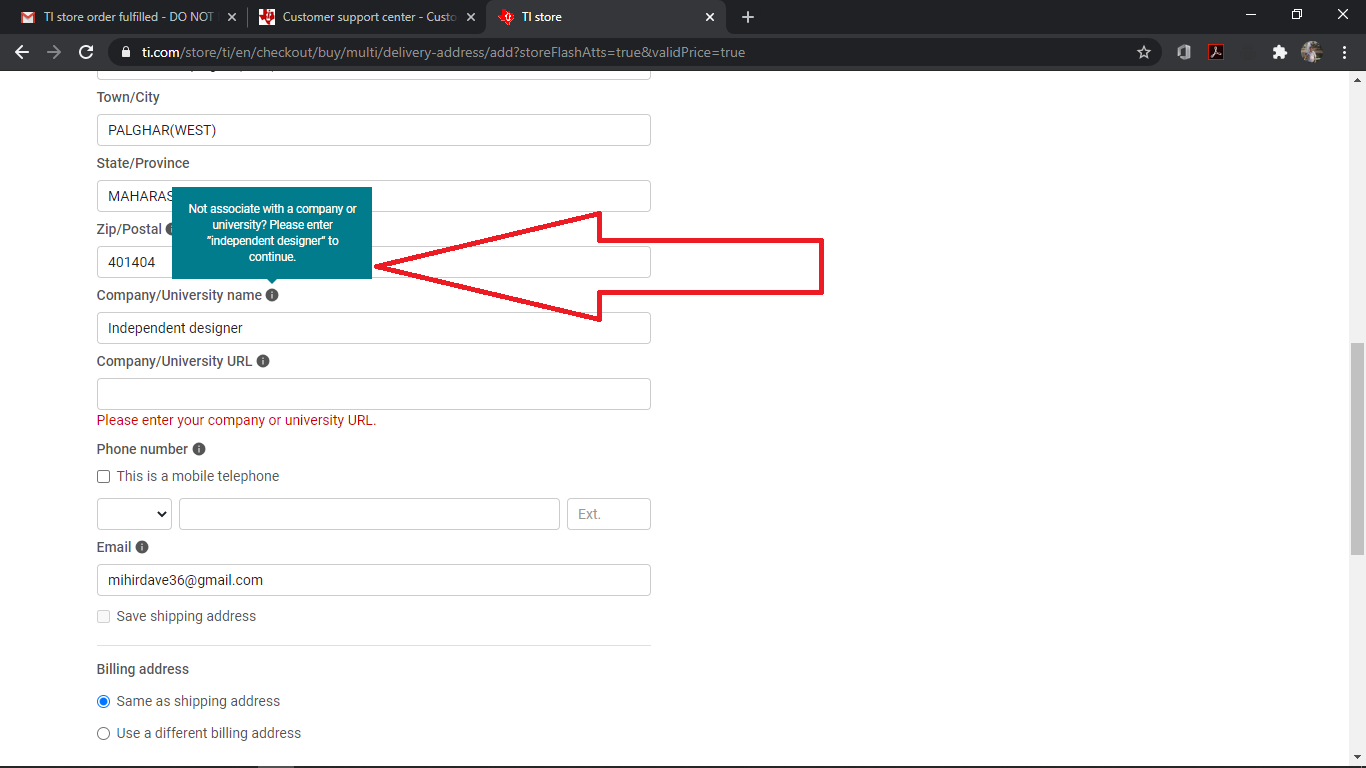Click the phone number input box
Screen dimensions: 1366x768
click(x=369, y=514)
